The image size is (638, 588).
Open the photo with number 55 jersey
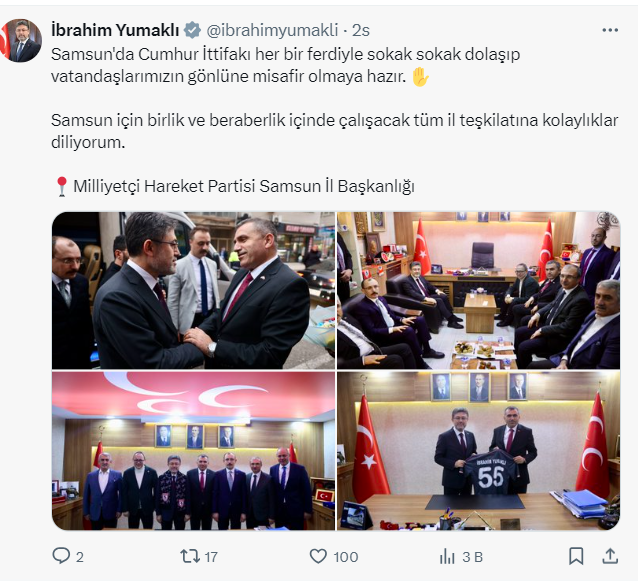coord(478,450)
